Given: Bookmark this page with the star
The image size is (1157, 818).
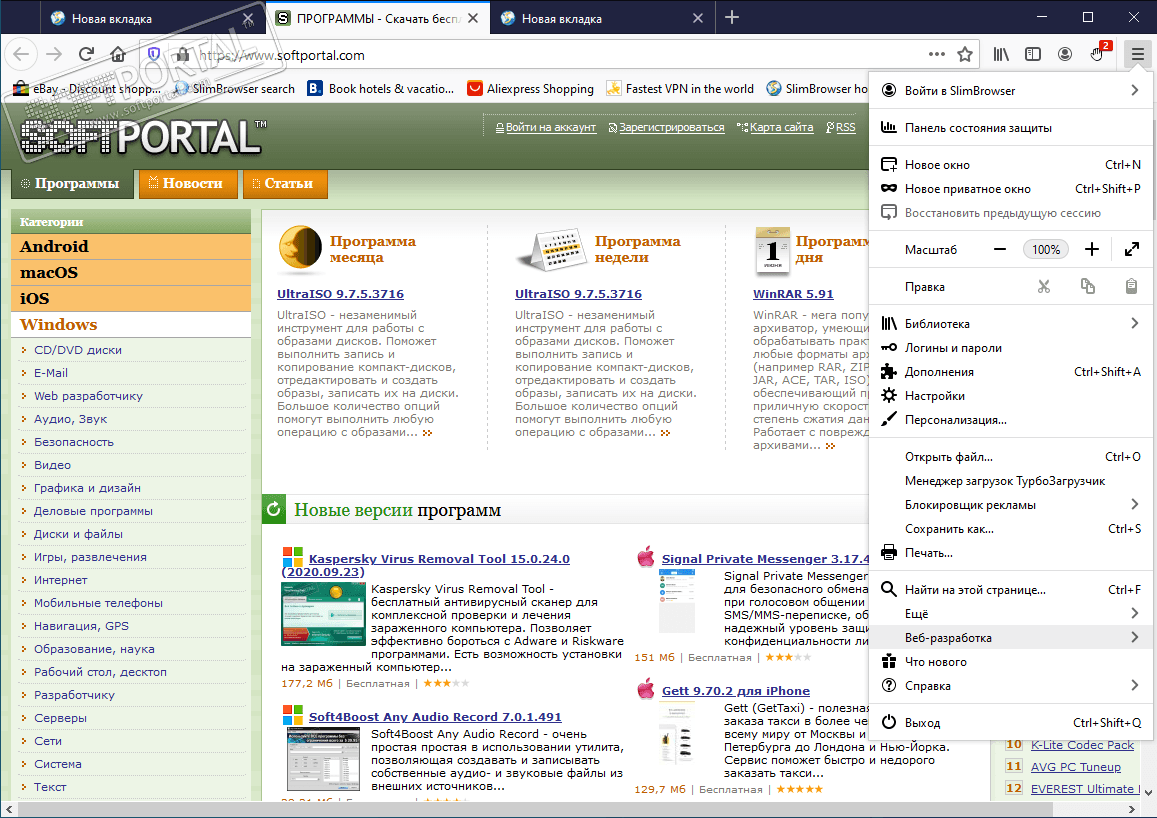Looking at the screenshot, I should pyautogui.click(x=964, y=54).
